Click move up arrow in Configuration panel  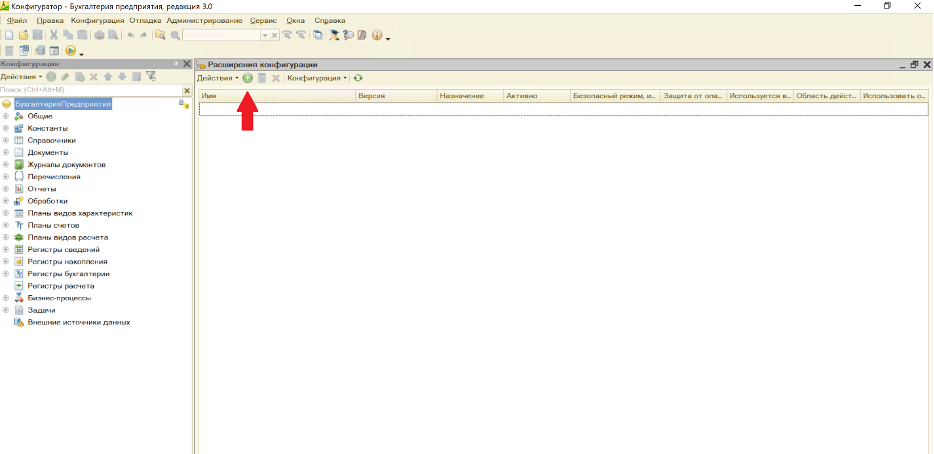click(x=108, y=76)
